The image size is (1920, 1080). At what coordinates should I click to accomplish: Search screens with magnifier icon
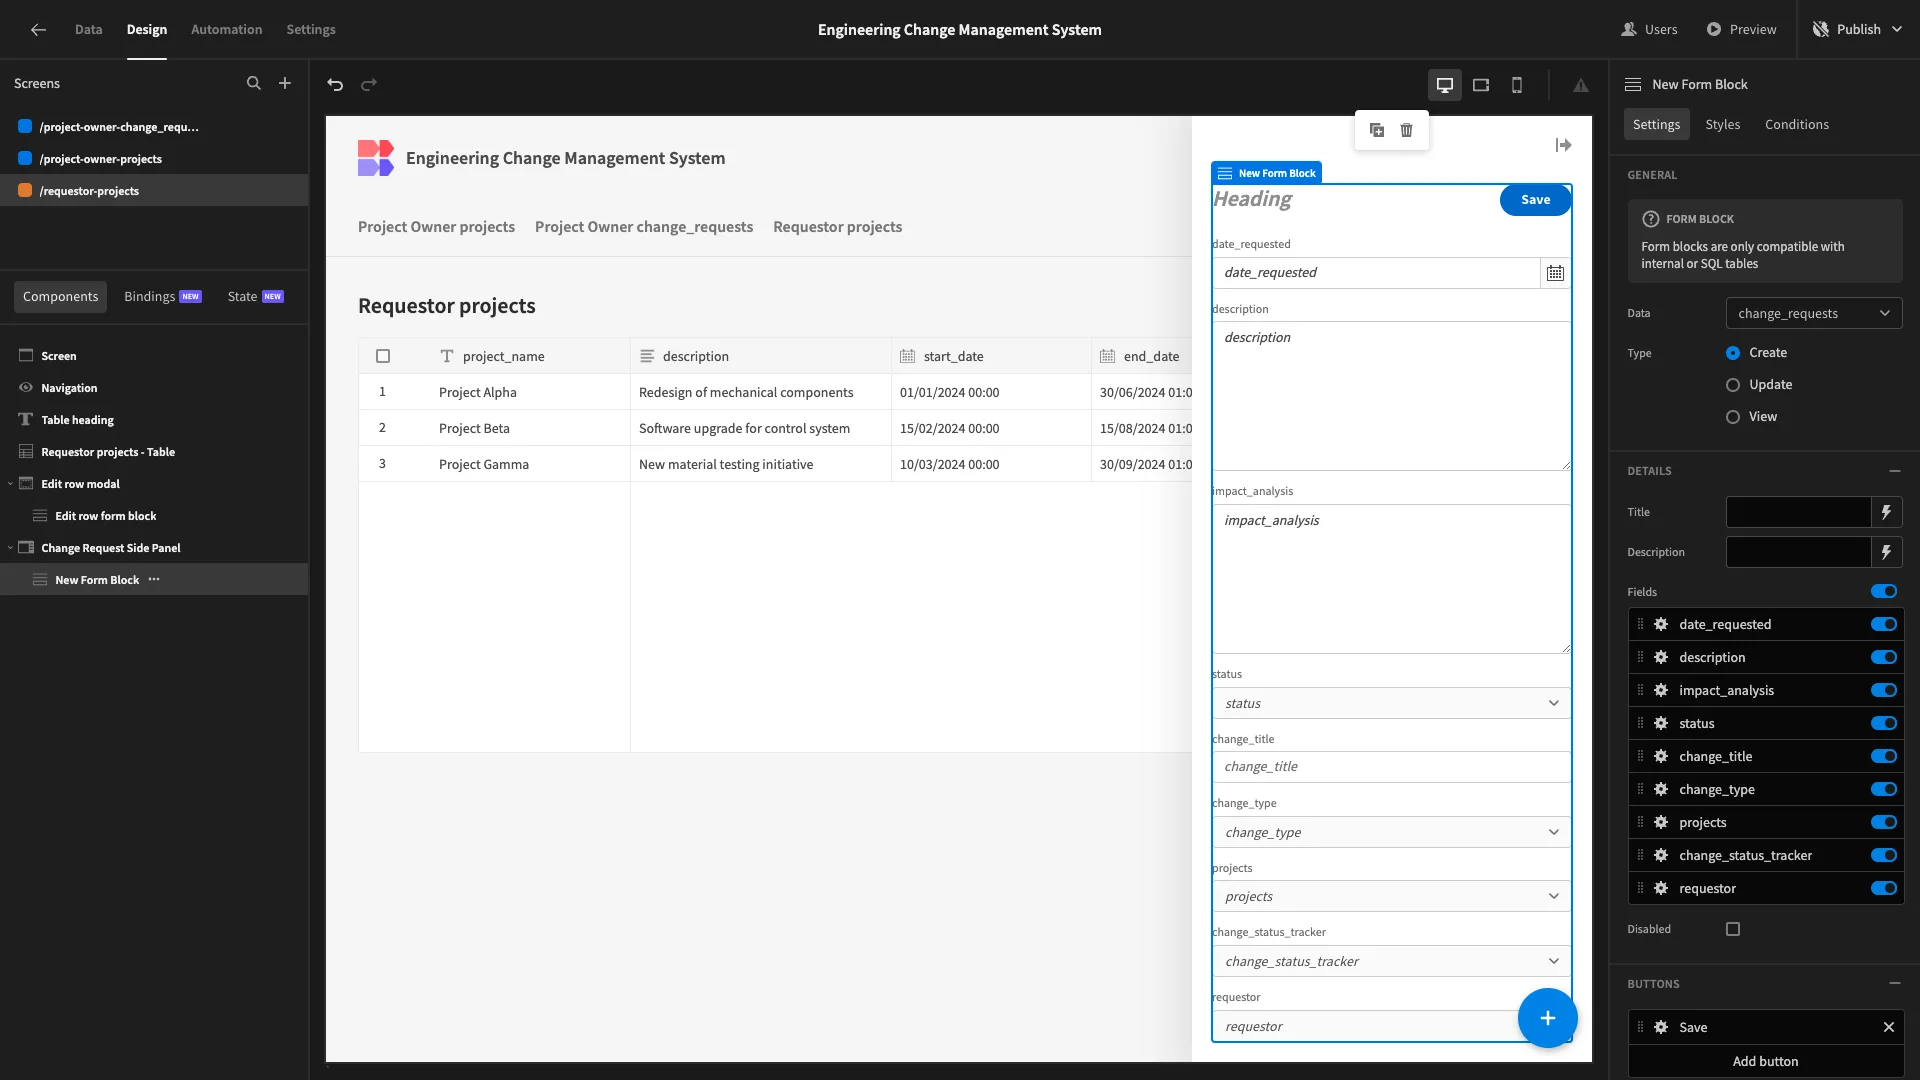click(254, 84)
